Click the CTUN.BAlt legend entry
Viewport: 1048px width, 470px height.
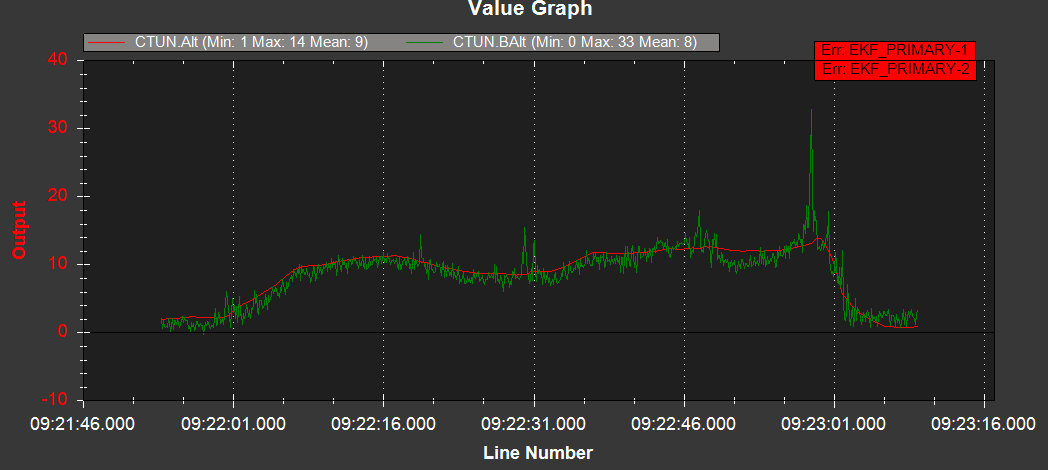coord(551,42)
